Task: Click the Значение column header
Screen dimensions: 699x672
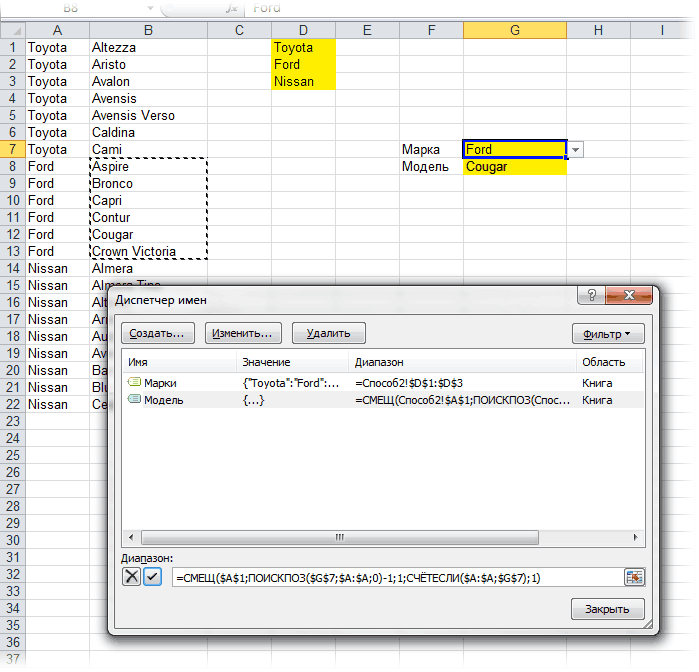Action: pyautogui.click(x=292, y=362)
